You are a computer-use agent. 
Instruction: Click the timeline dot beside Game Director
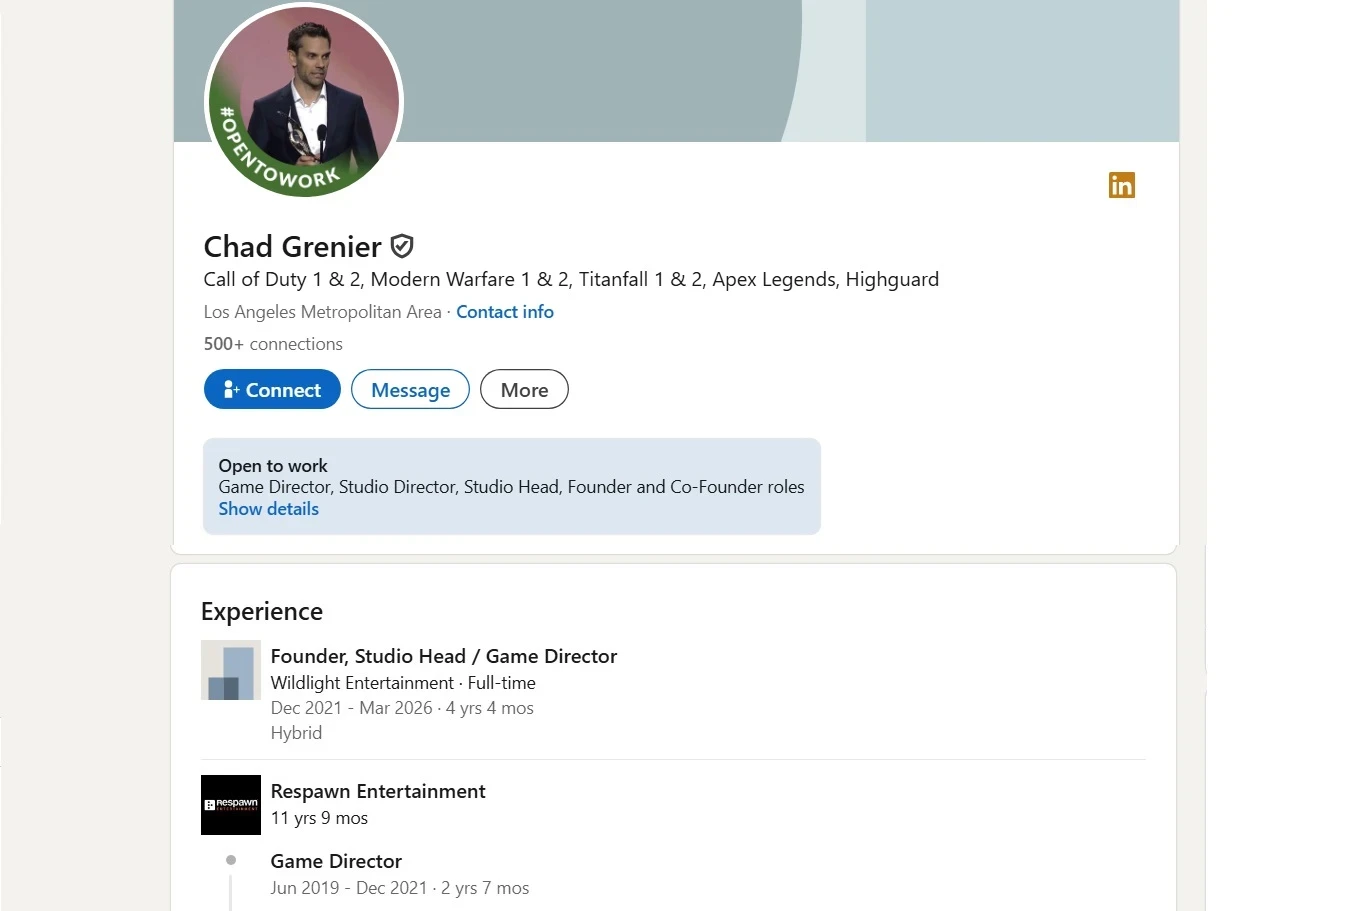point(231,860)
